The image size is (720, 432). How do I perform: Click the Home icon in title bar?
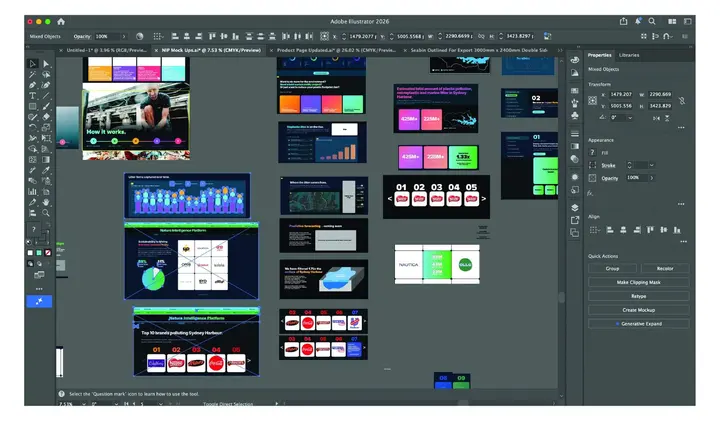pos(61,22)
